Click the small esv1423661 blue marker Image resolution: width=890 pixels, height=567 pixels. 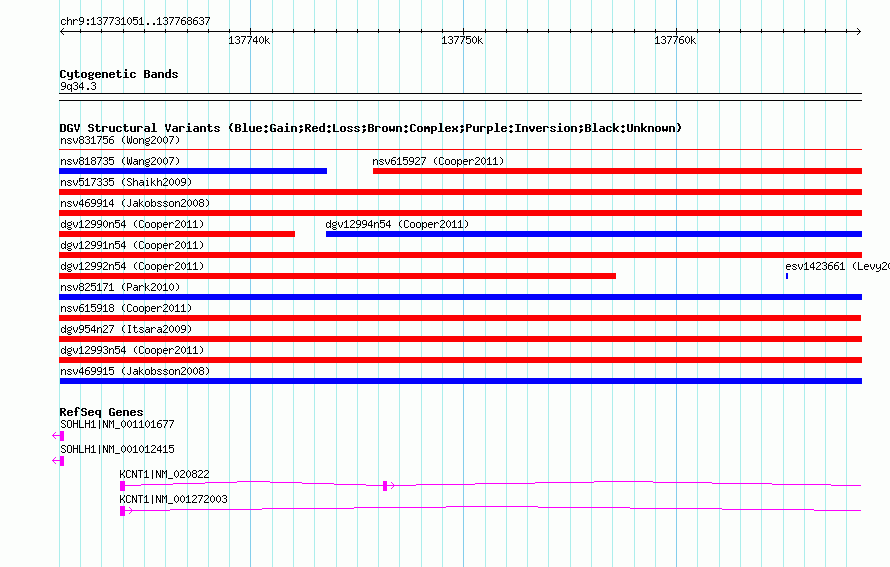[787, 276]
